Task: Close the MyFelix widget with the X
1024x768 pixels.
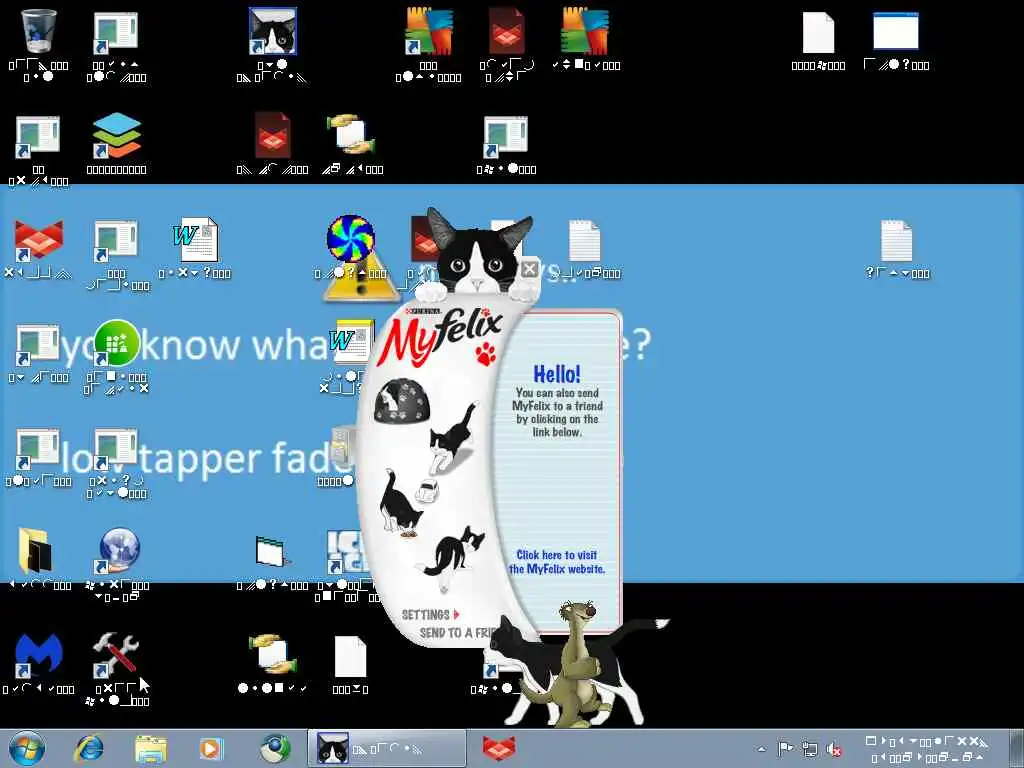Action: click(530, 268)
